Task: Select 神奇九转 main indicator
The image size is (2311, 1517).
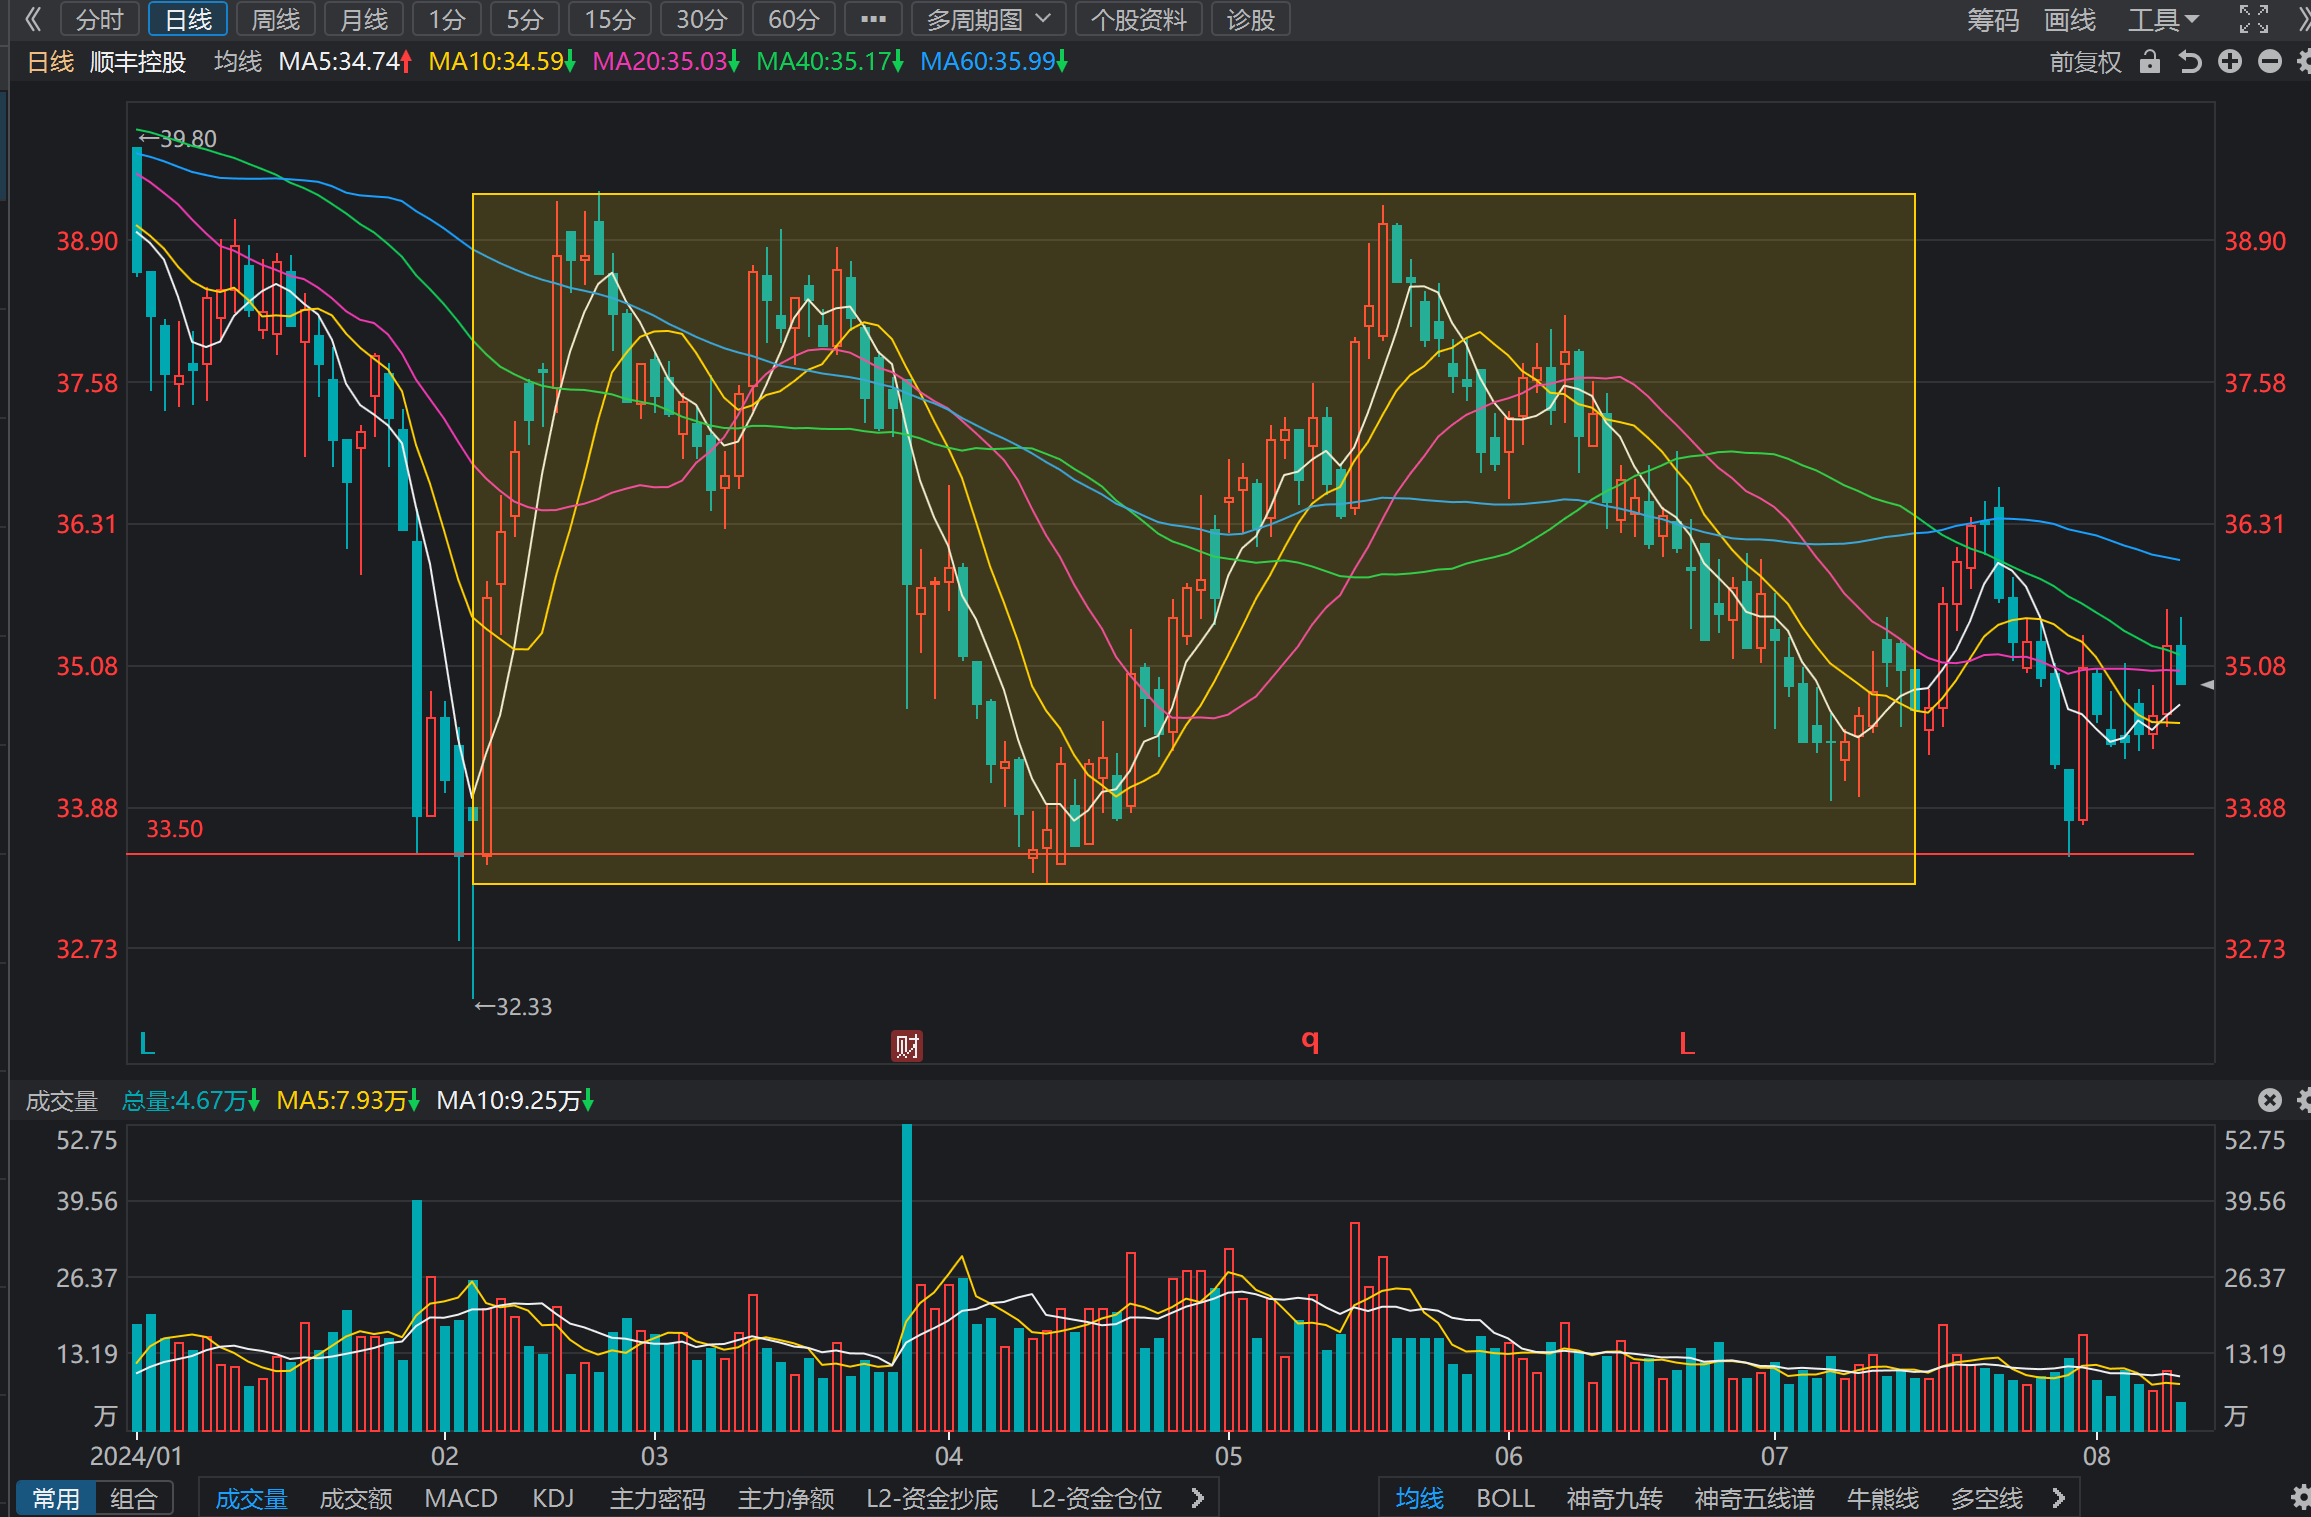Action: pos(1614,1498)
